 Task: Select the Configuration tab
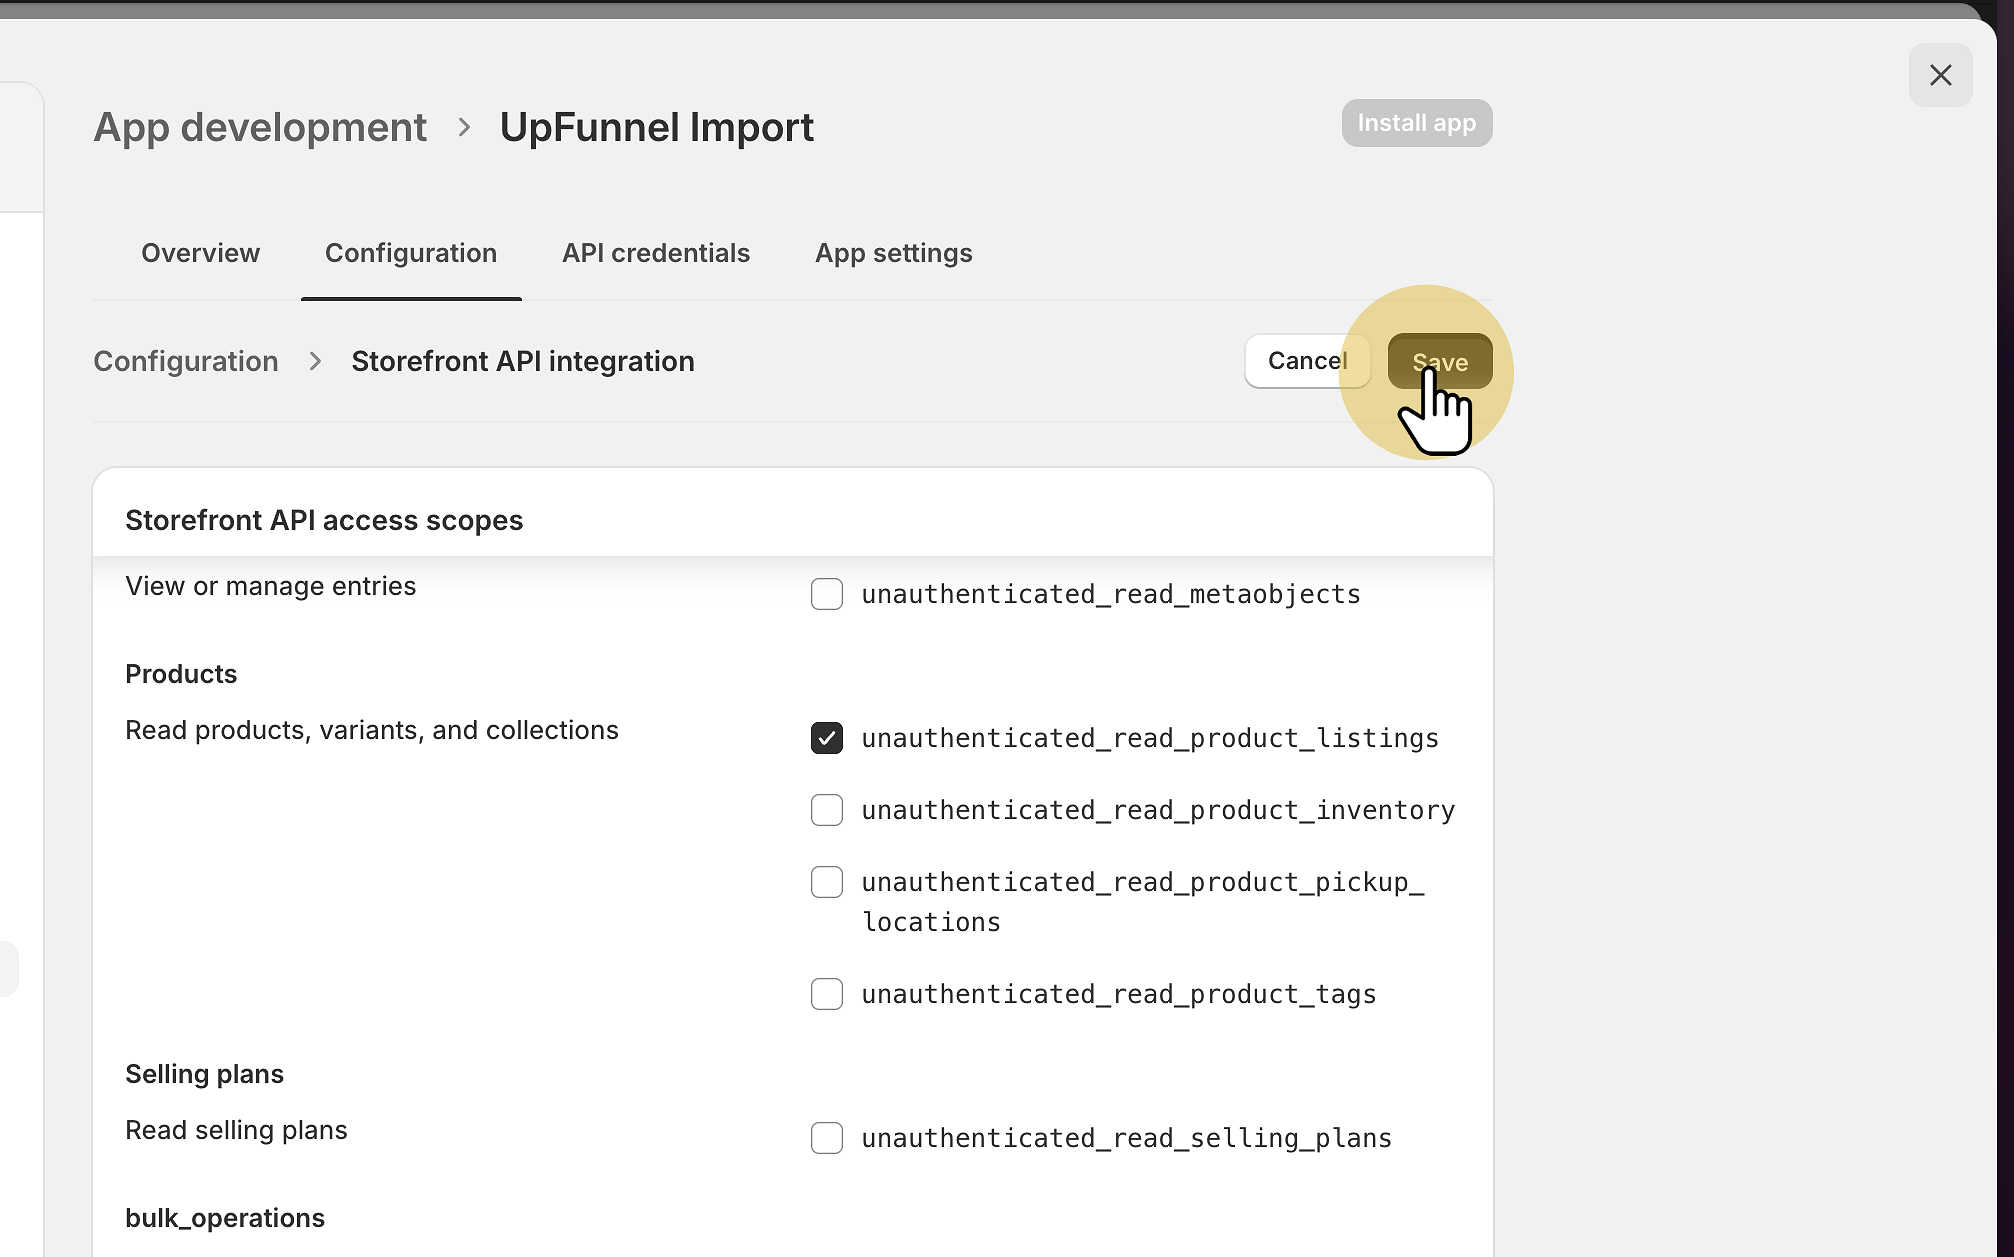(x=411, y=253)
